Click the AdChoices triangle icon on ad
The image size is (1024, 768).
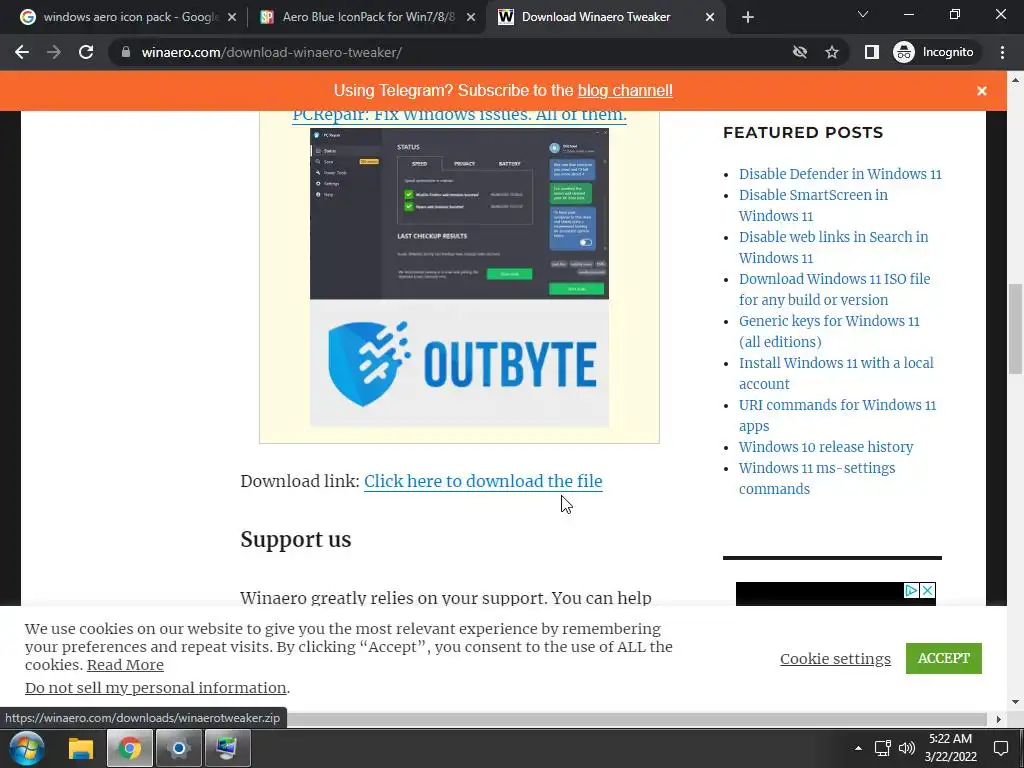click(x=911, y=590)
